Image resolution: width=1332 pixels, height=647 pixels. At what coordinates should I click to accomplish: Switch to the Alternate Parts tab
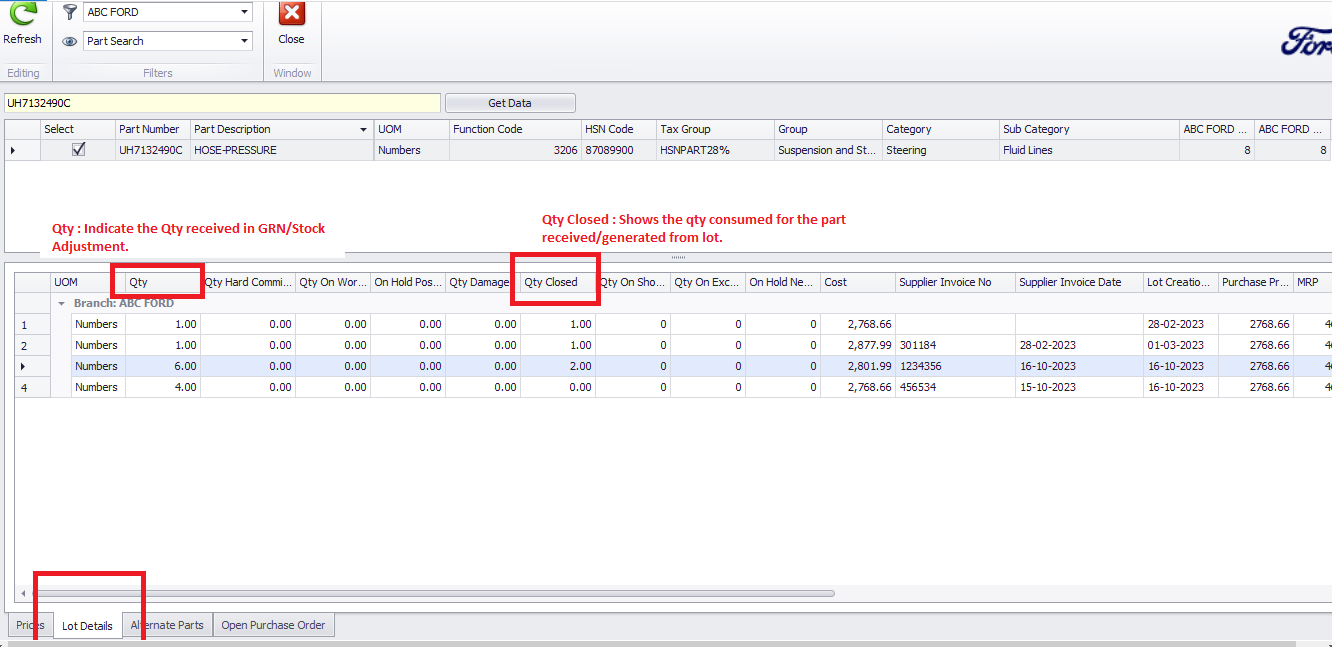167,625
